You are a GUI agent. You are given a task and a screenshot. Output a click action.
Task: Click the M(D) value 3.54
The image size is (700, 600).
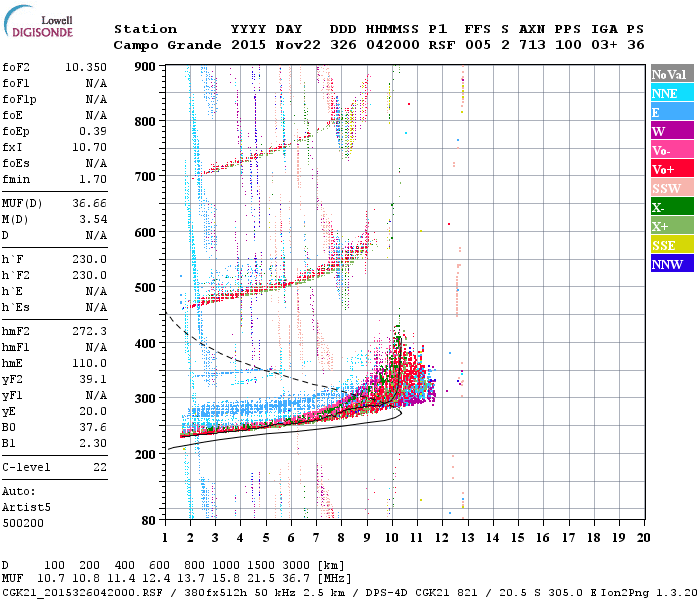click(x=93, y=220)
